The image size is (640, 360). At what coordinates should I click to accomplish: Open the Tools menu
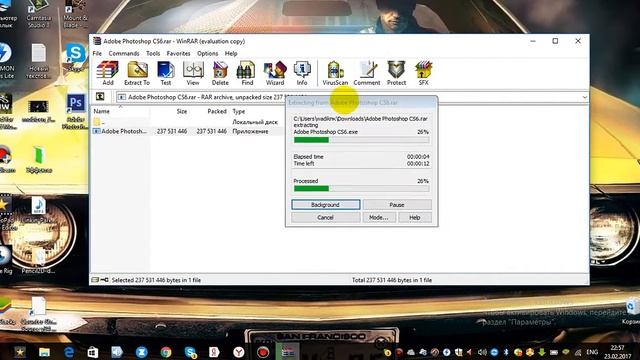(153, 53)
